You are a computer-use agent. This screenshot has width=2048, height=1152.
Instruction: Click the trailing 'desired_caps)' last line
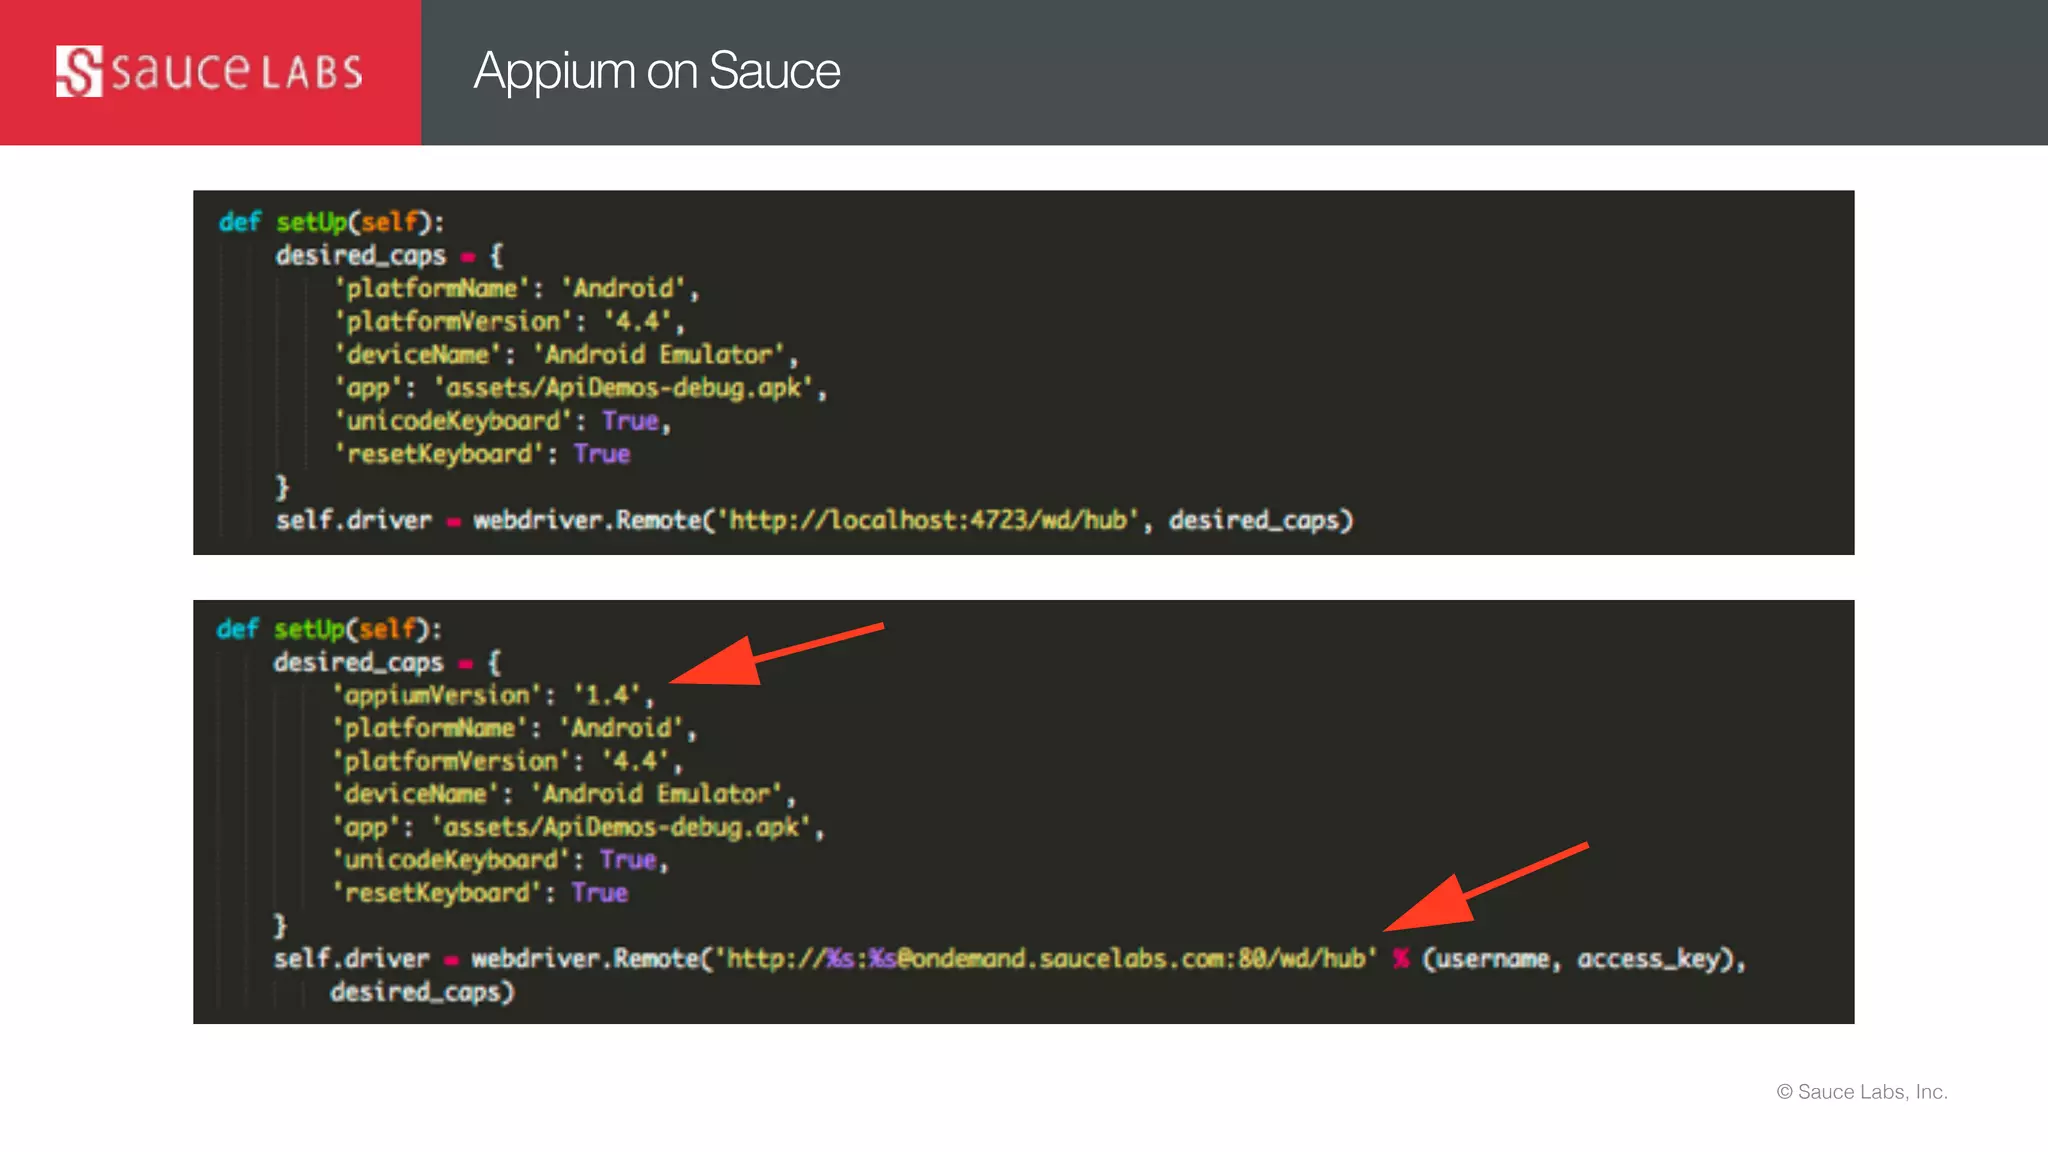point(423,992)
